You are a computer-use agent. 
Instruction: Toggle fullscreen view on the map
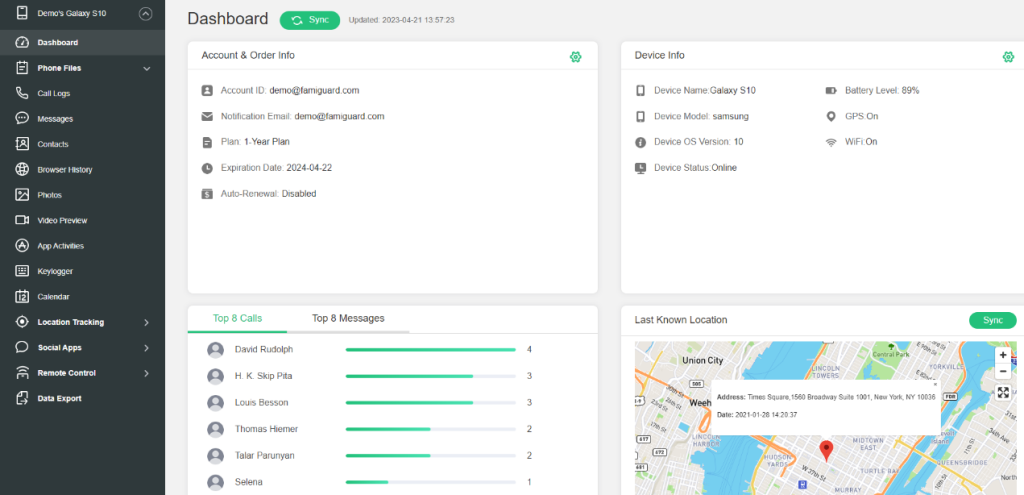(x=1003, y=393)
